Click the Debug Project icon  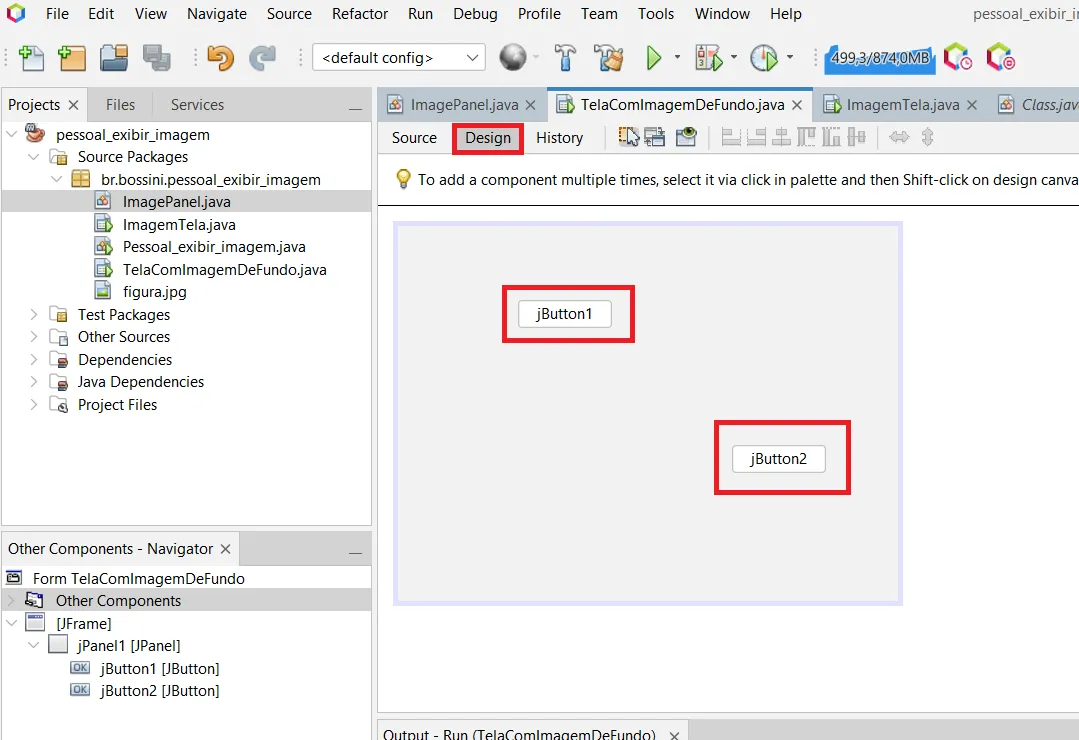point(709,58)
